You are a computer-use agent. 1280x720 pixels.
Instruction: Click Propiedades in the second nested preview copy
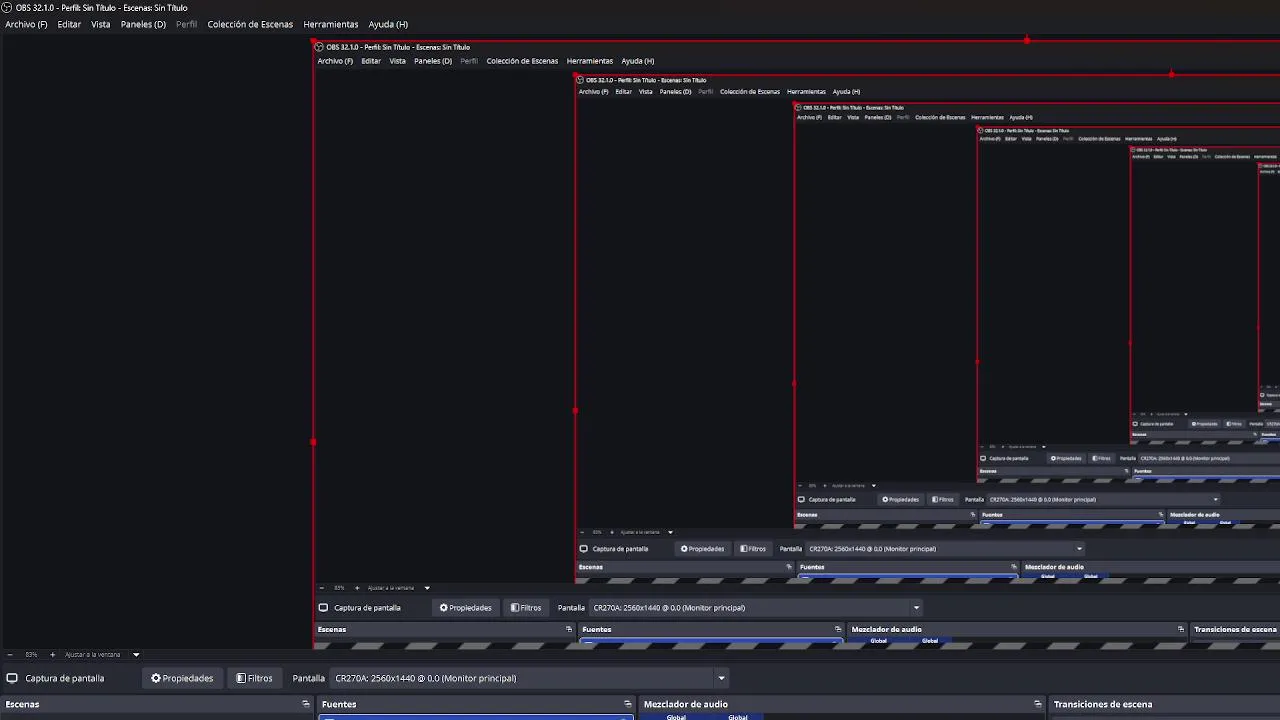[703, 549]
